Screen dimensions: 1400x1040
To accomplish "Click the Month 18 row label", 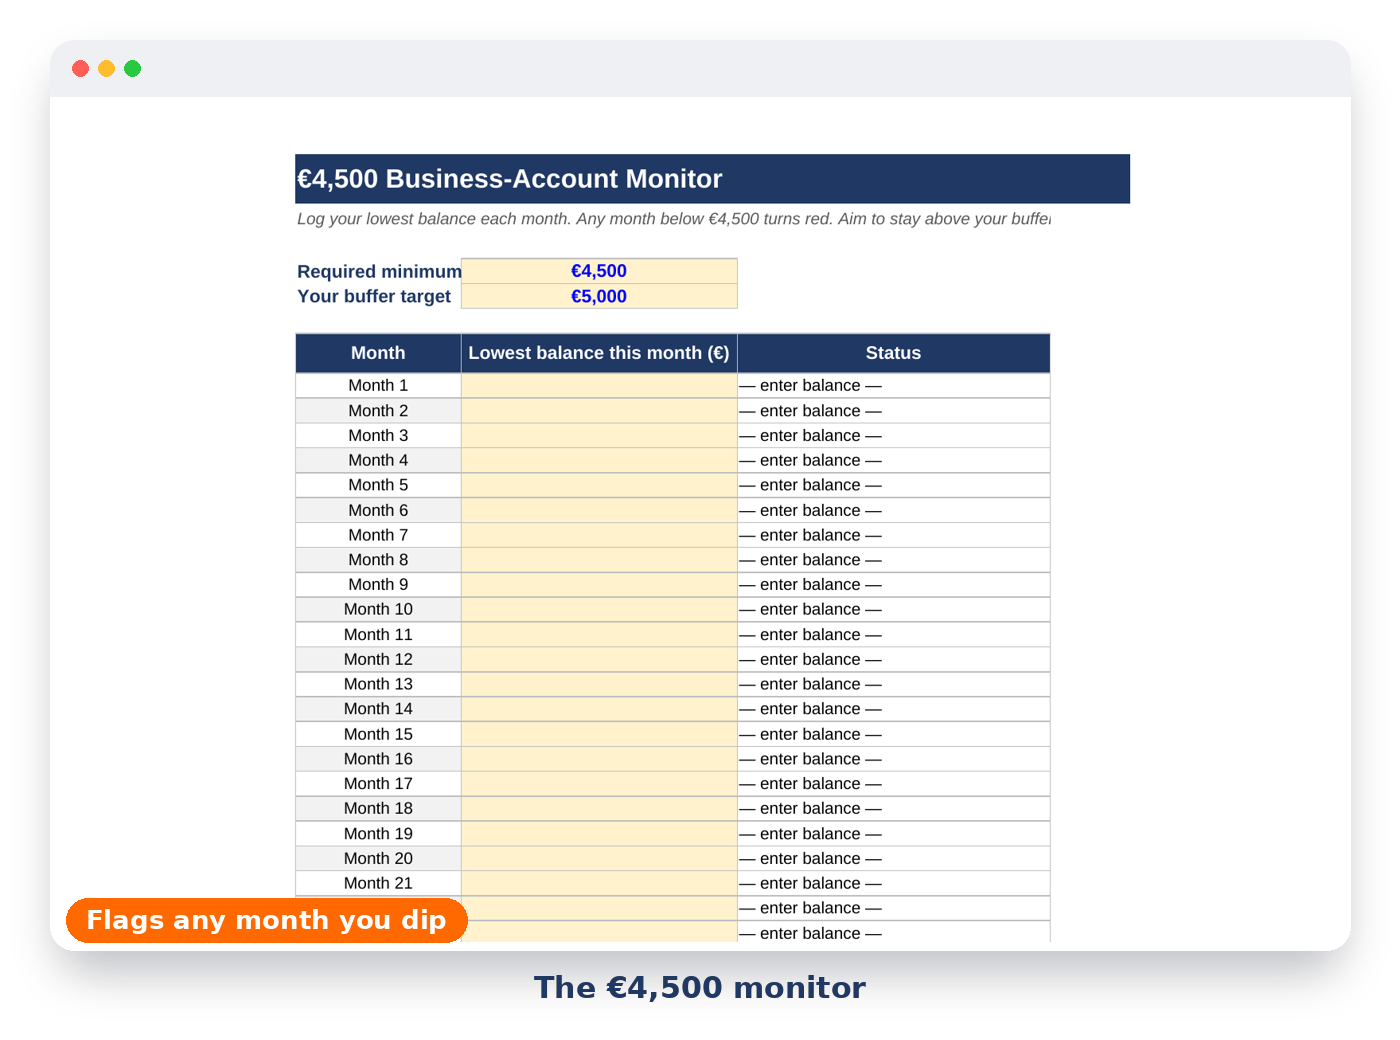I will pyautogui.click(x=378, y=808).
